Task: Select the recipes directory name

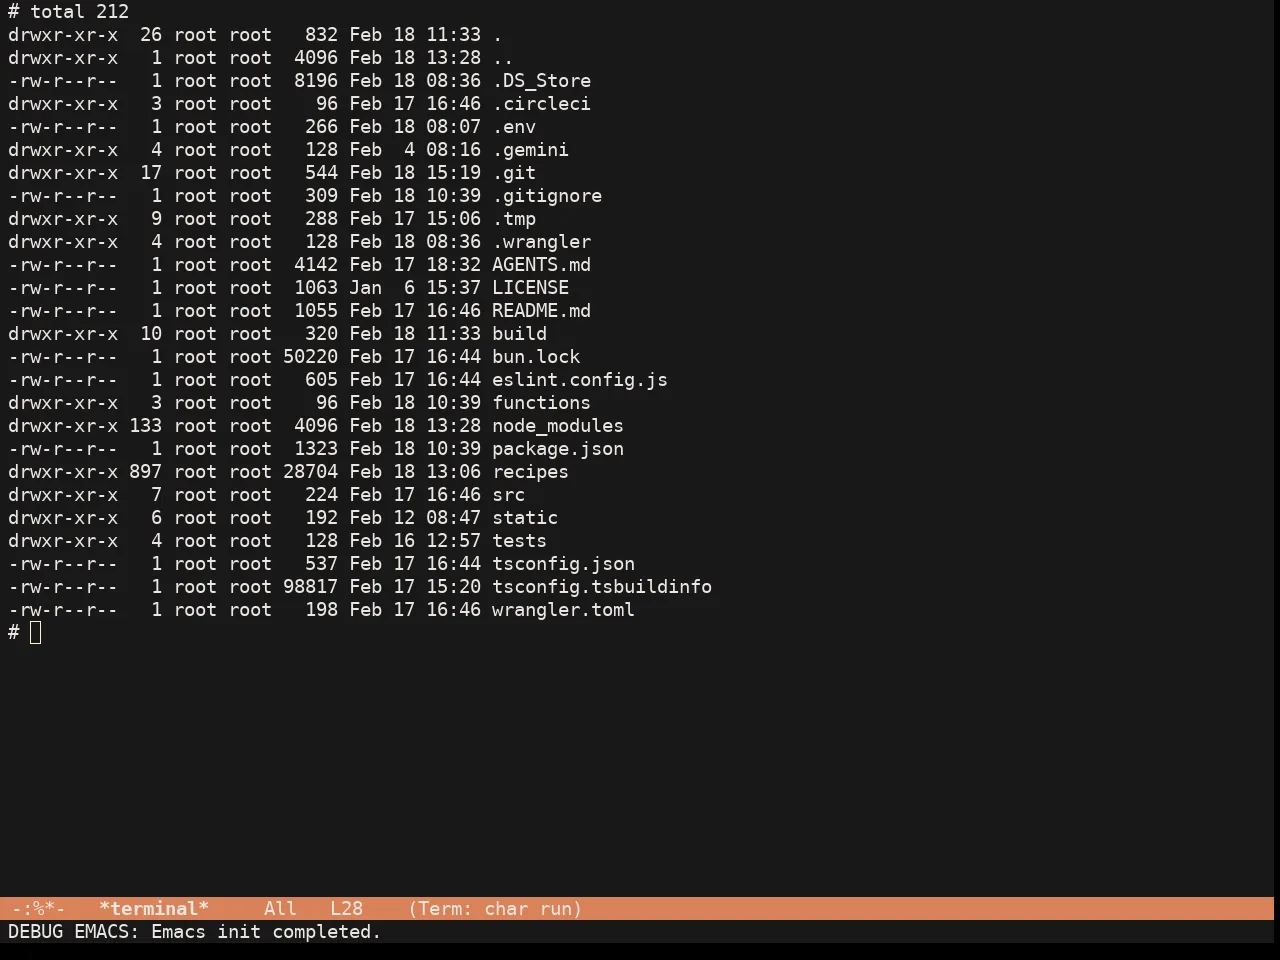Action: click(x=530, y=472)
